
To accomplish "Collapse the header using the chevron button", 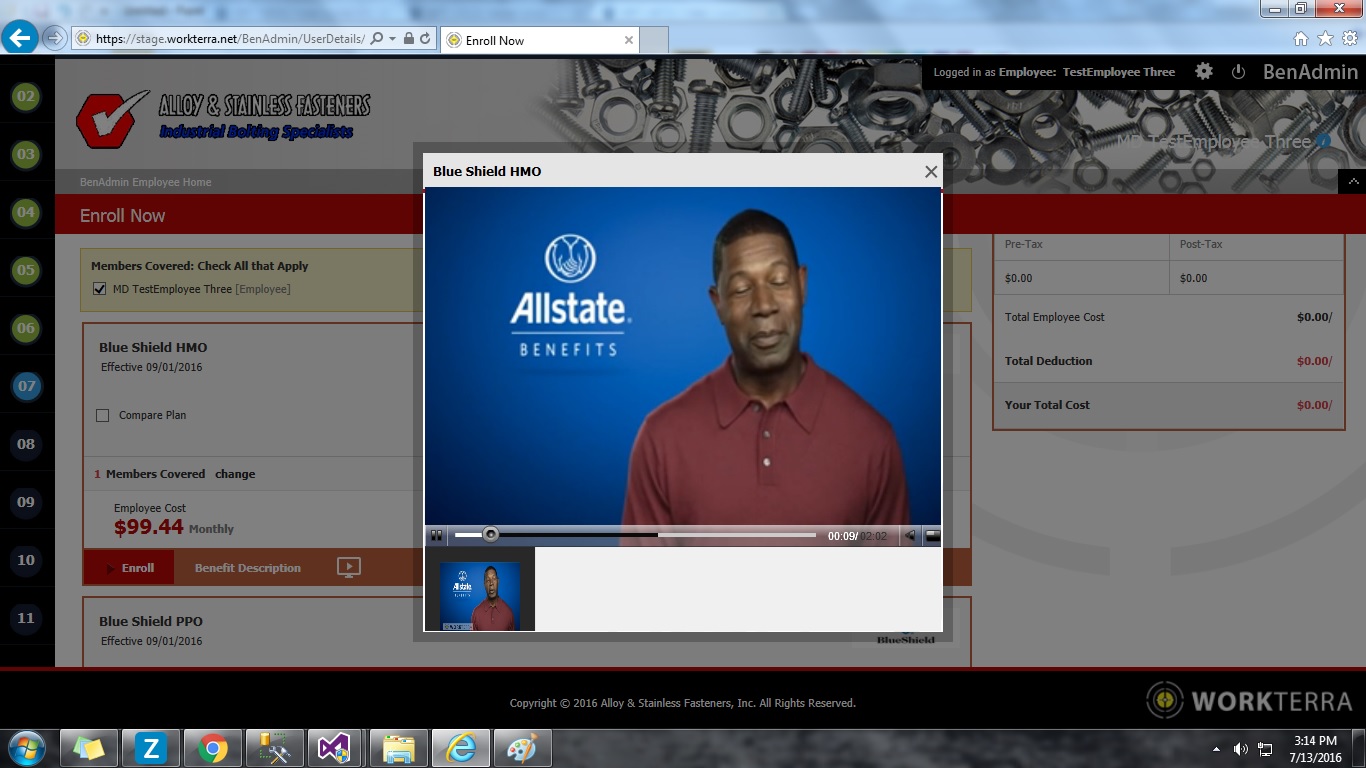I will (1352, 182).
